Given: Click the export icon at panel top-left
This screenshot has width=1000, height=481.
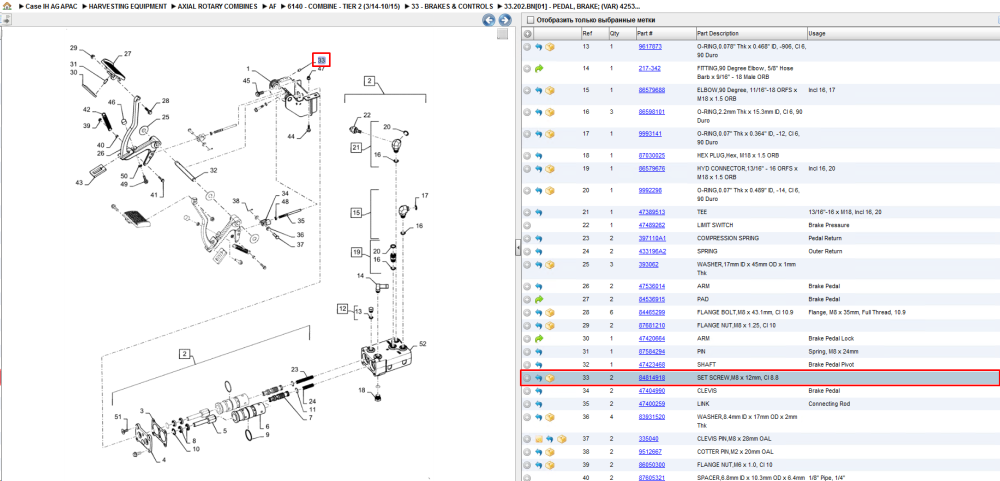Looking at the screenshot, I should point(6,20).
